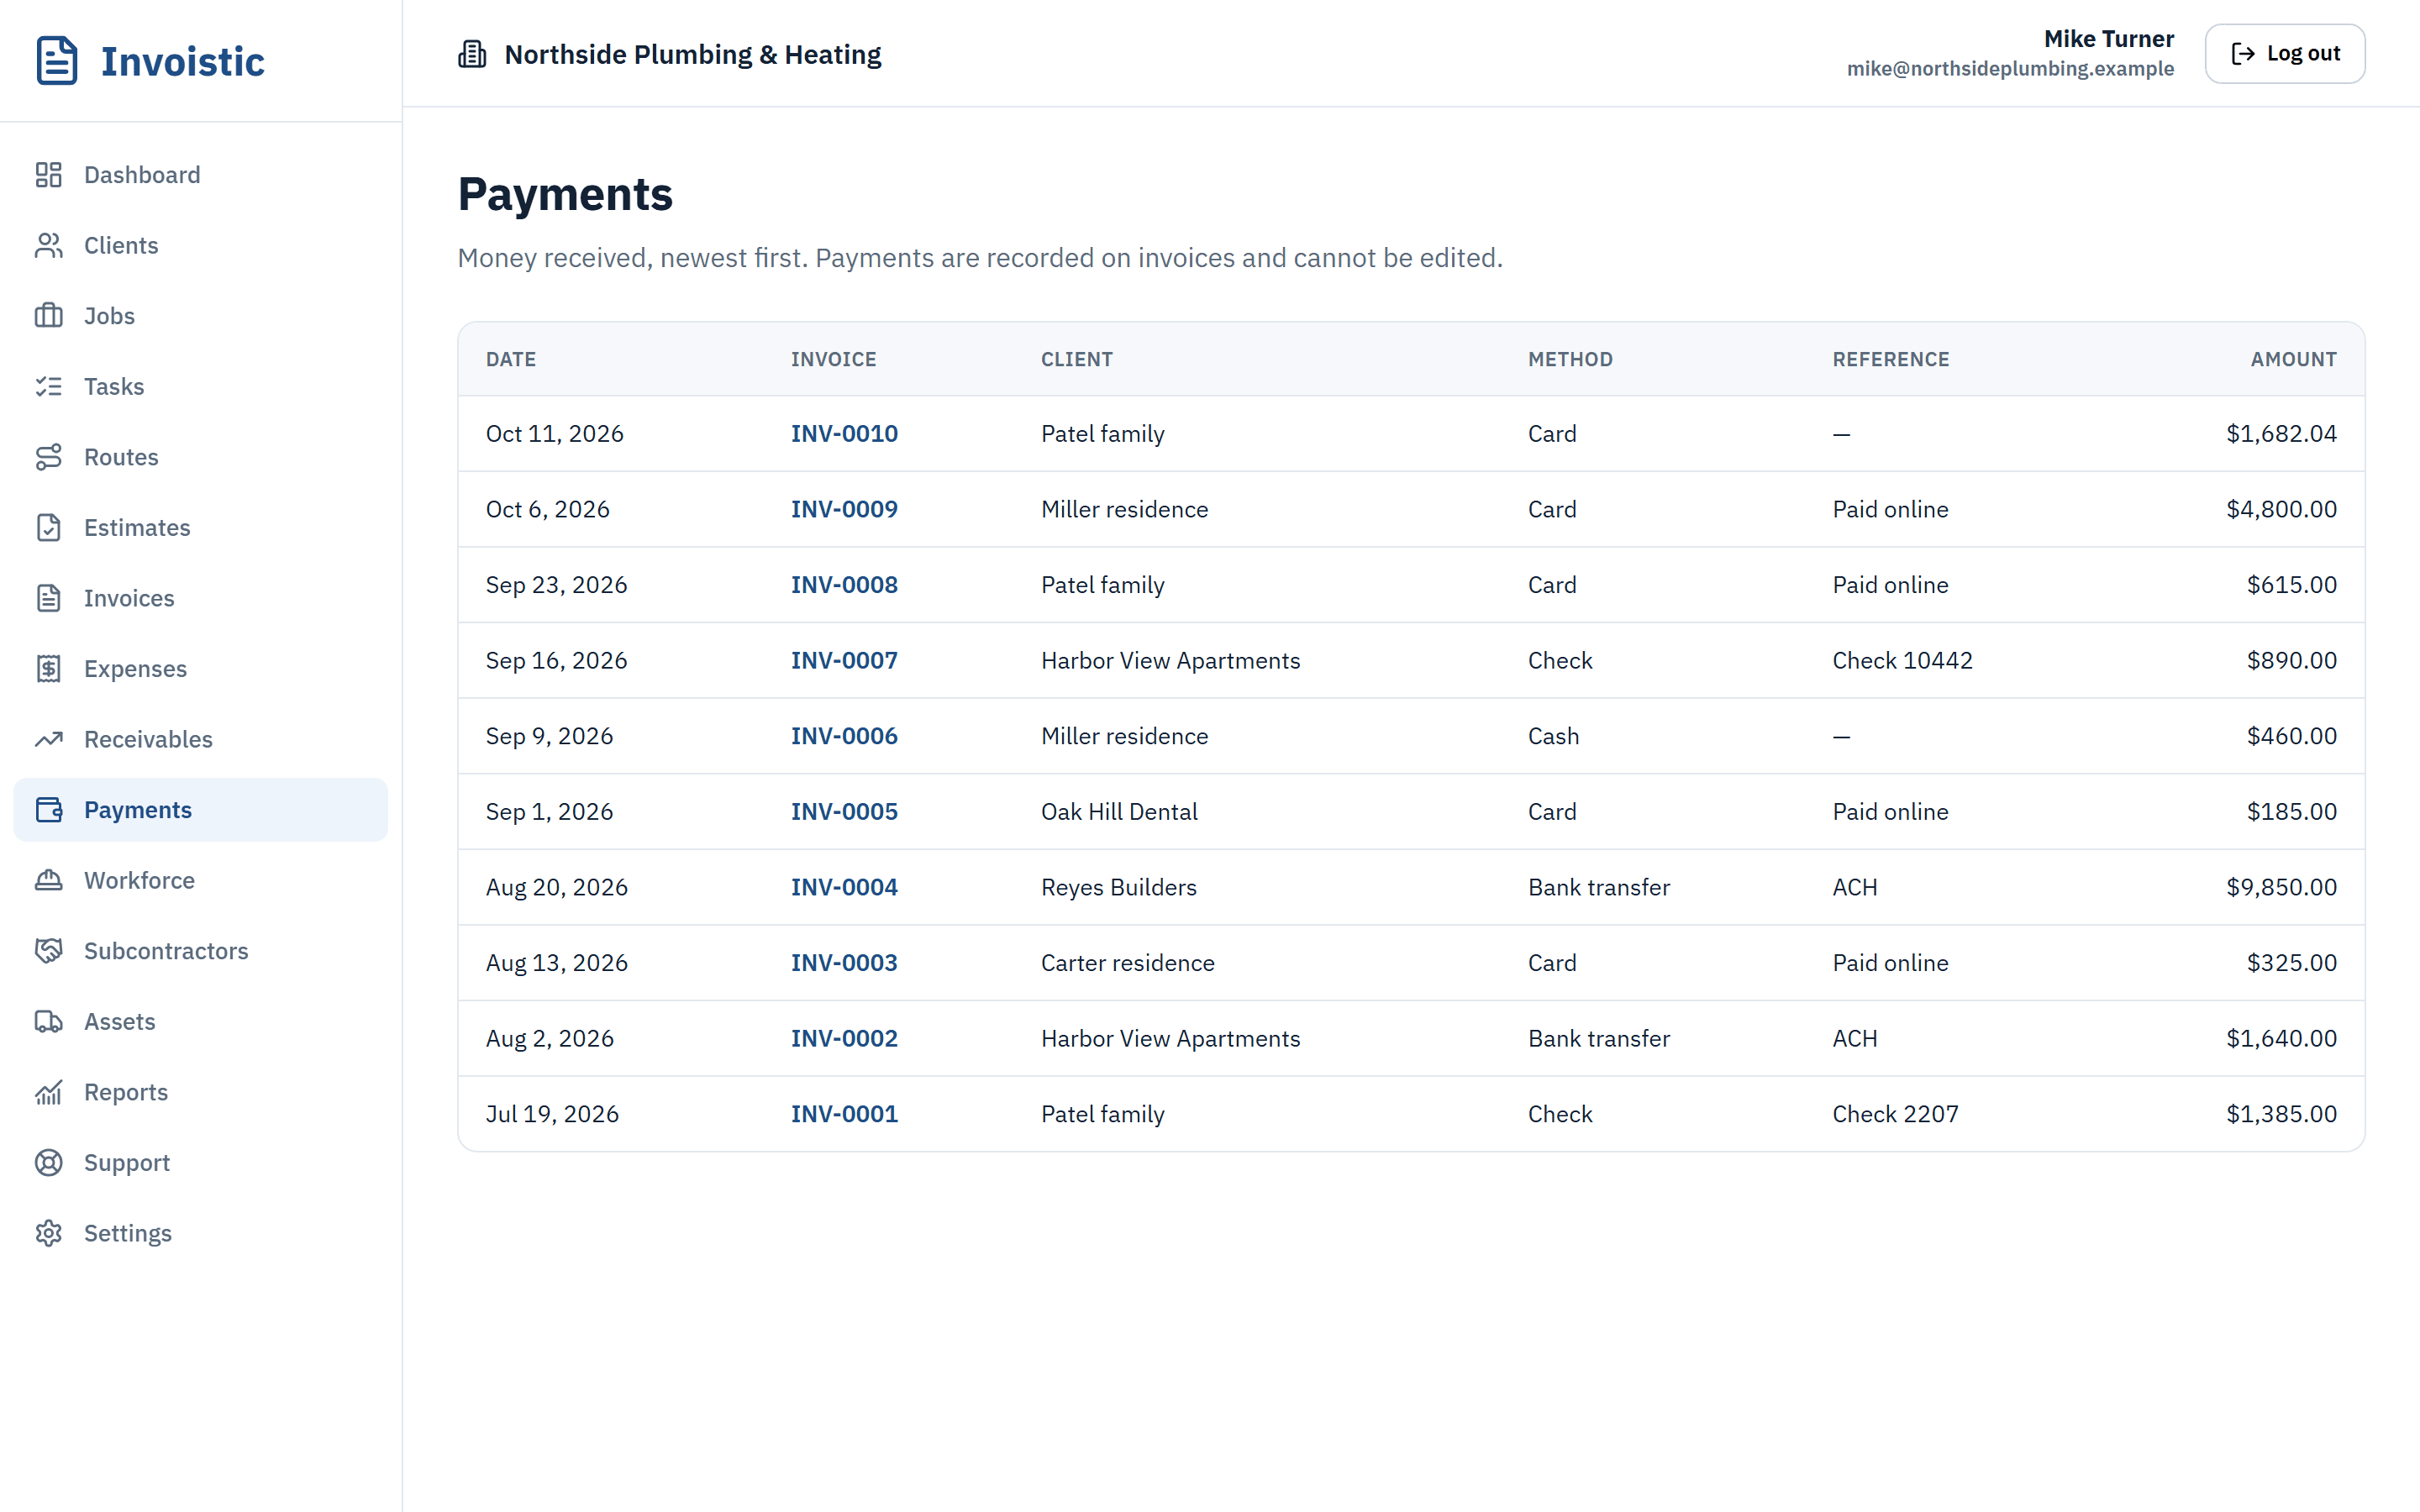
Task: Click the DATE column header
Action: [511, 359]
